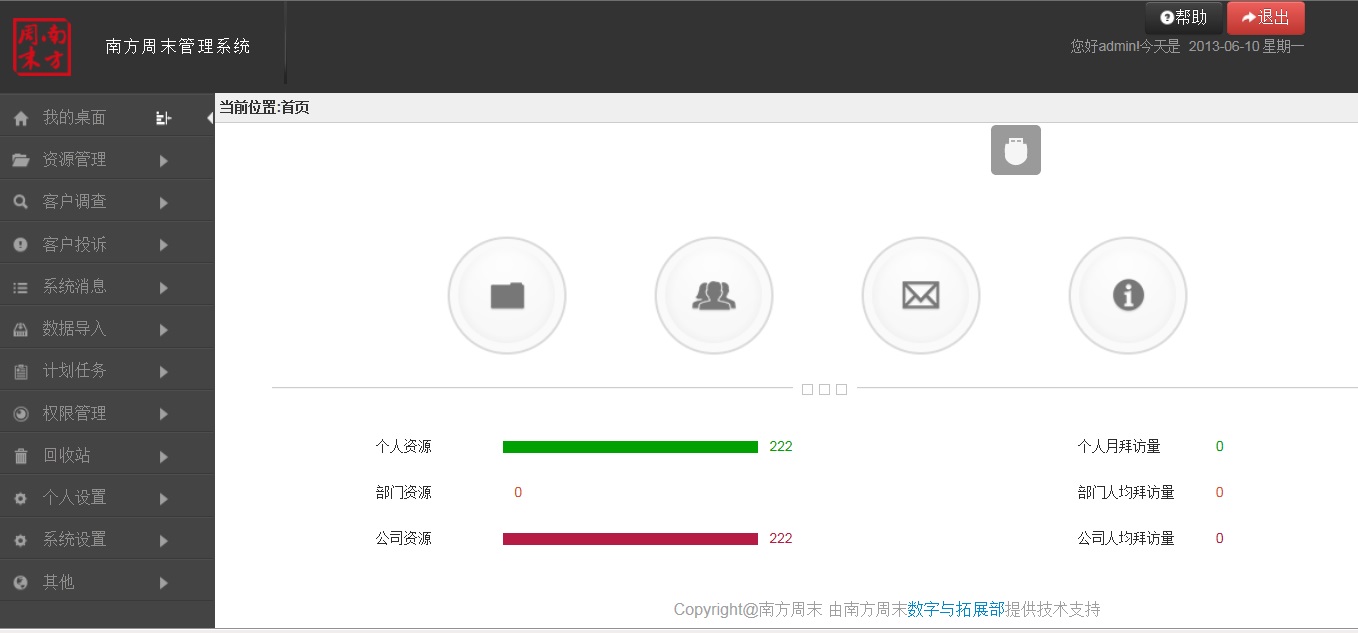This screenshot has height=633, width=1358.
Task: Open the folder circle shortcut
Action: [507, 295]
